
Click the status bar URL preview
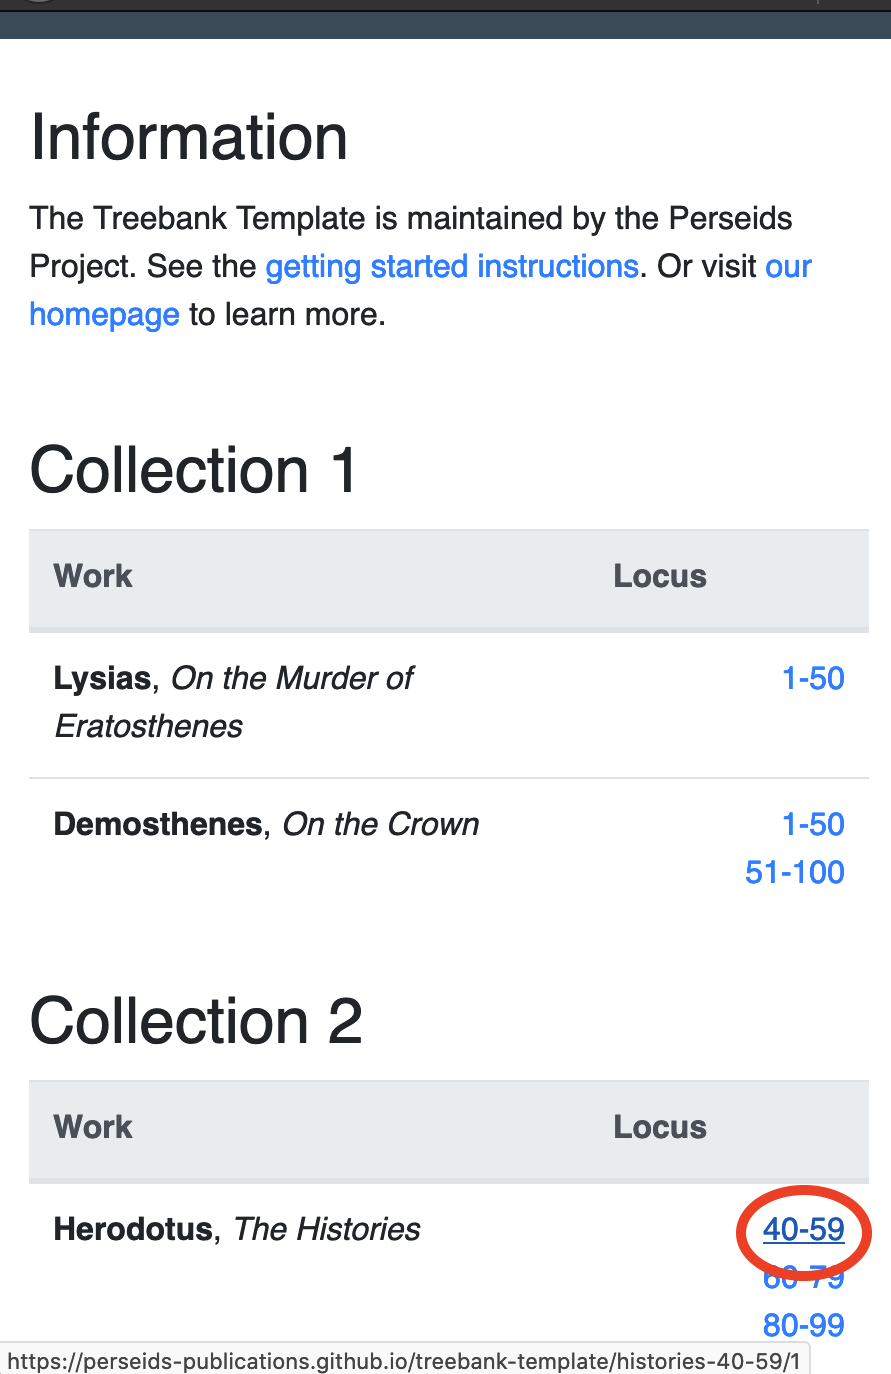pos(403,1361)
